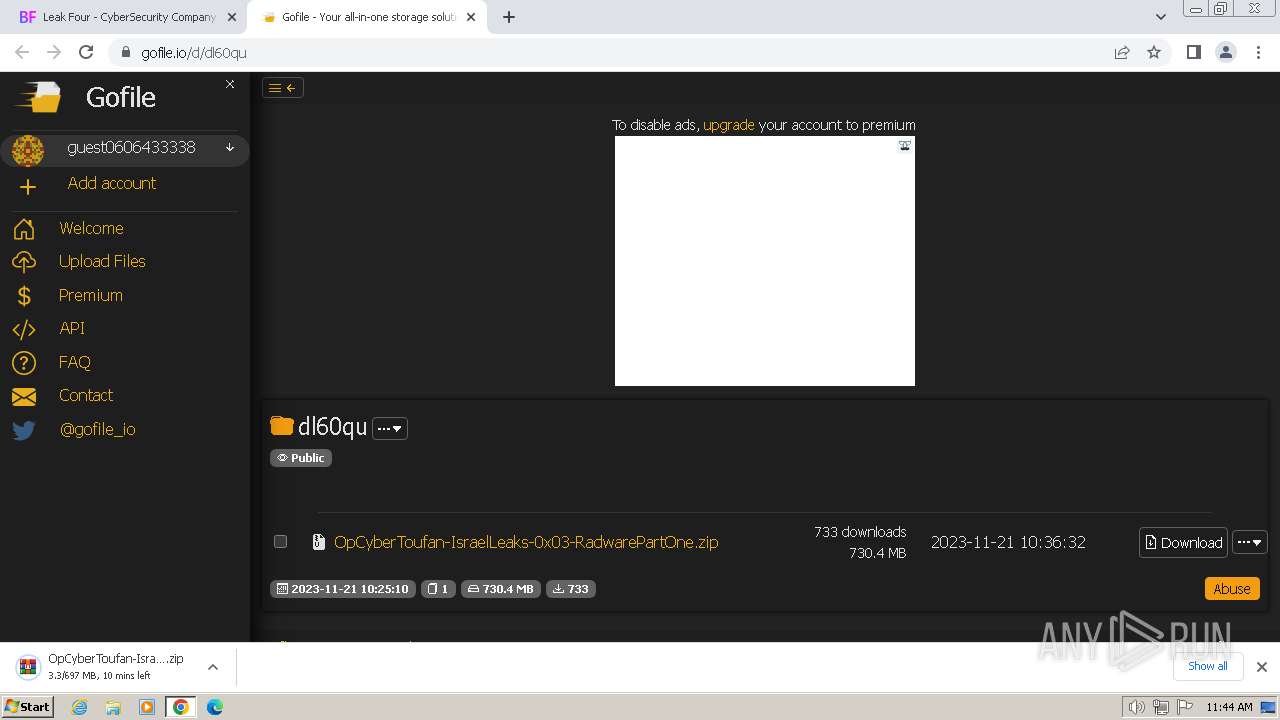
Task: Open the Contact page
Action: pos(86,395)
